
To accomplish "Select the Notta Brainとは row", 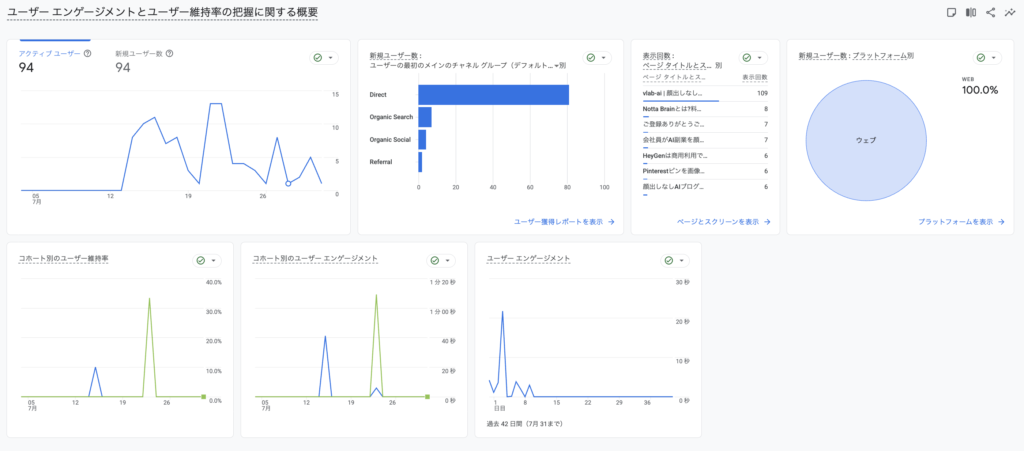I will [705, 110].
